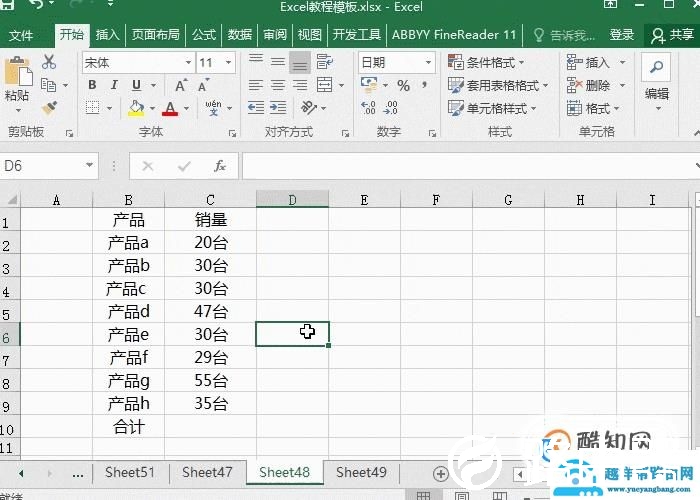Viewport: 700px width, 500px height.
Task: Toggle Bold formatting
Action: [91, 85]
